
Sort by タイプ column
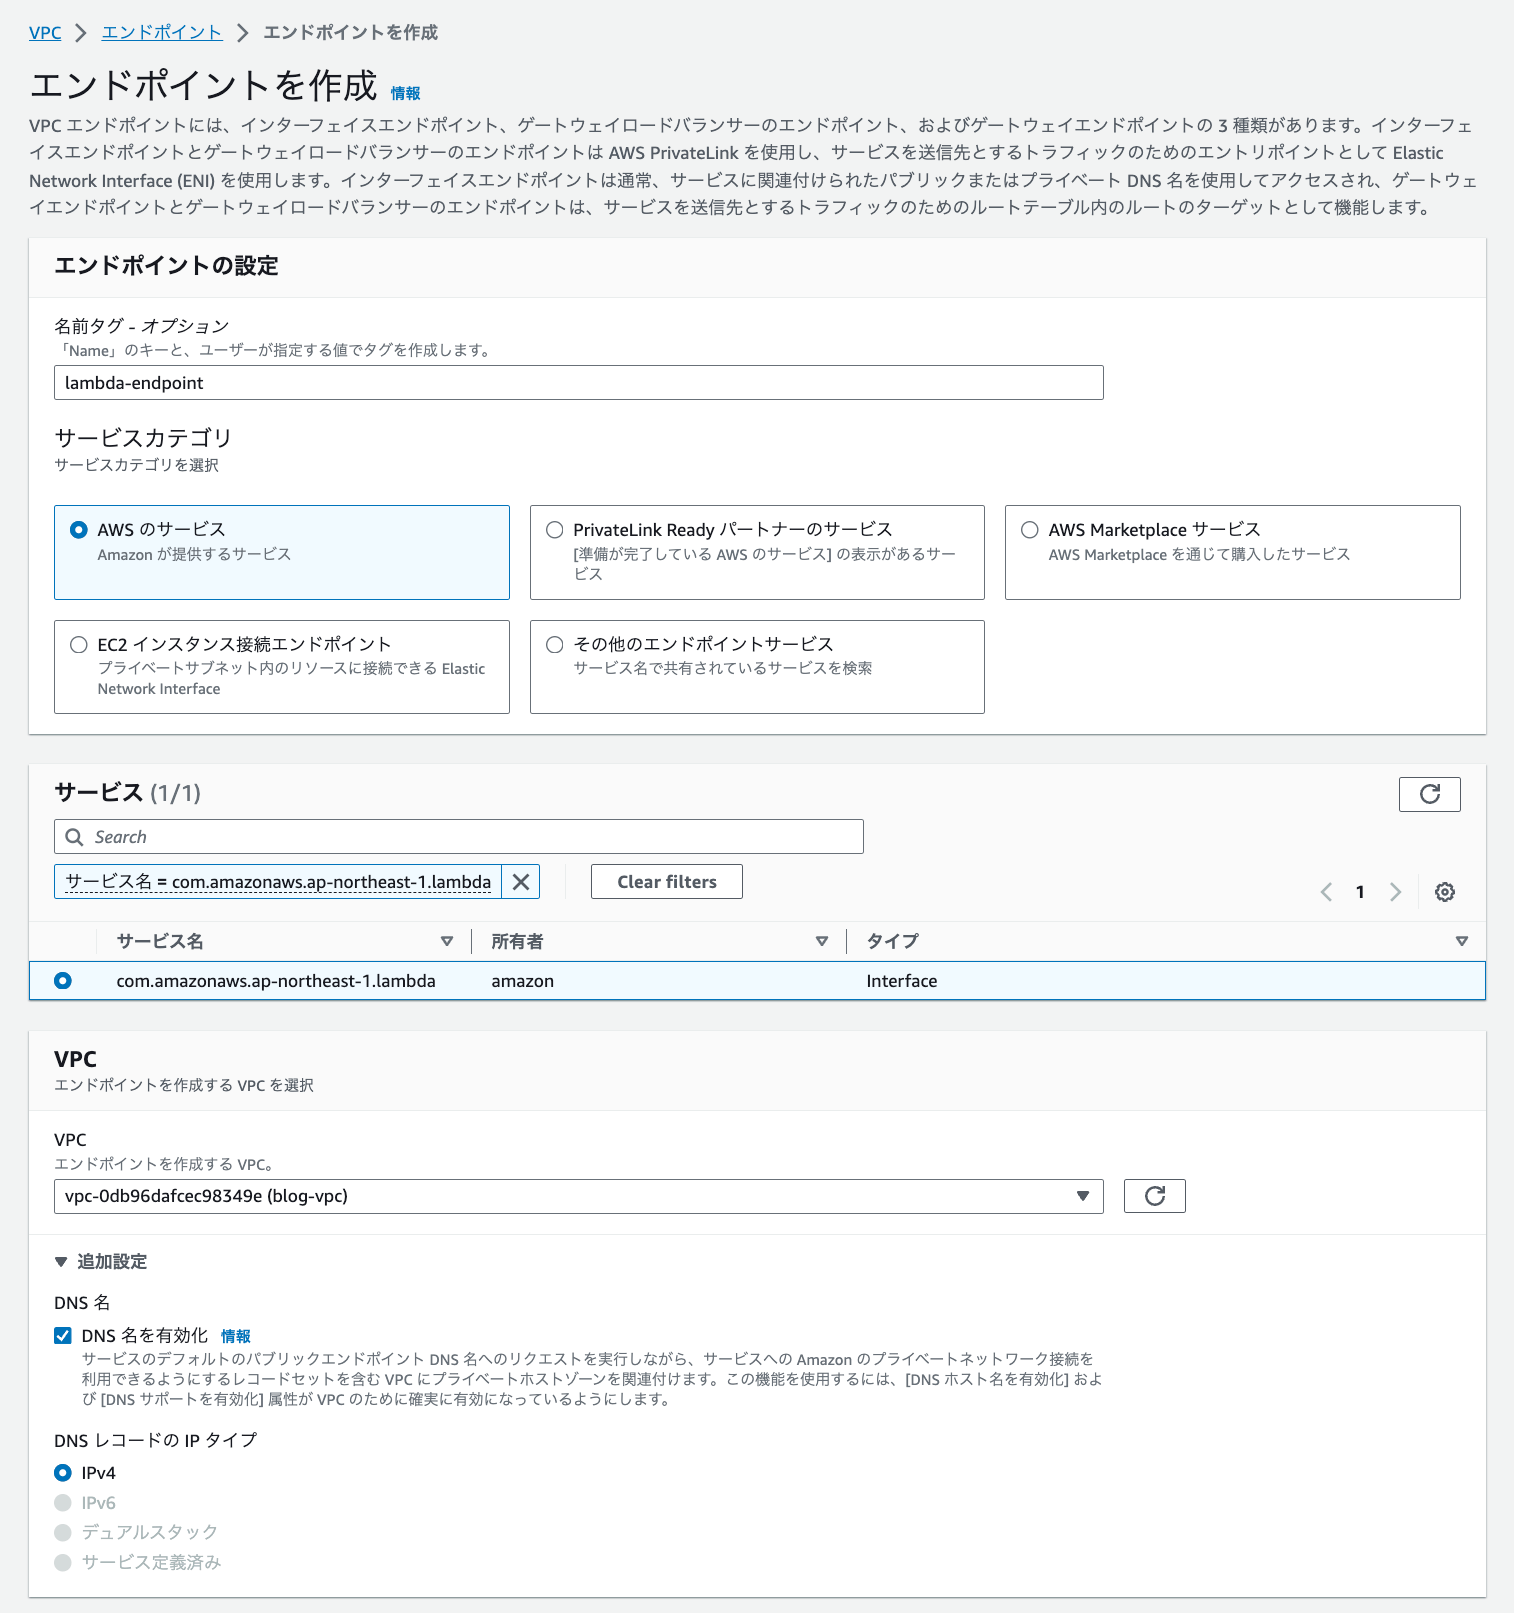pyautogui.click(x=1461, y=941)
